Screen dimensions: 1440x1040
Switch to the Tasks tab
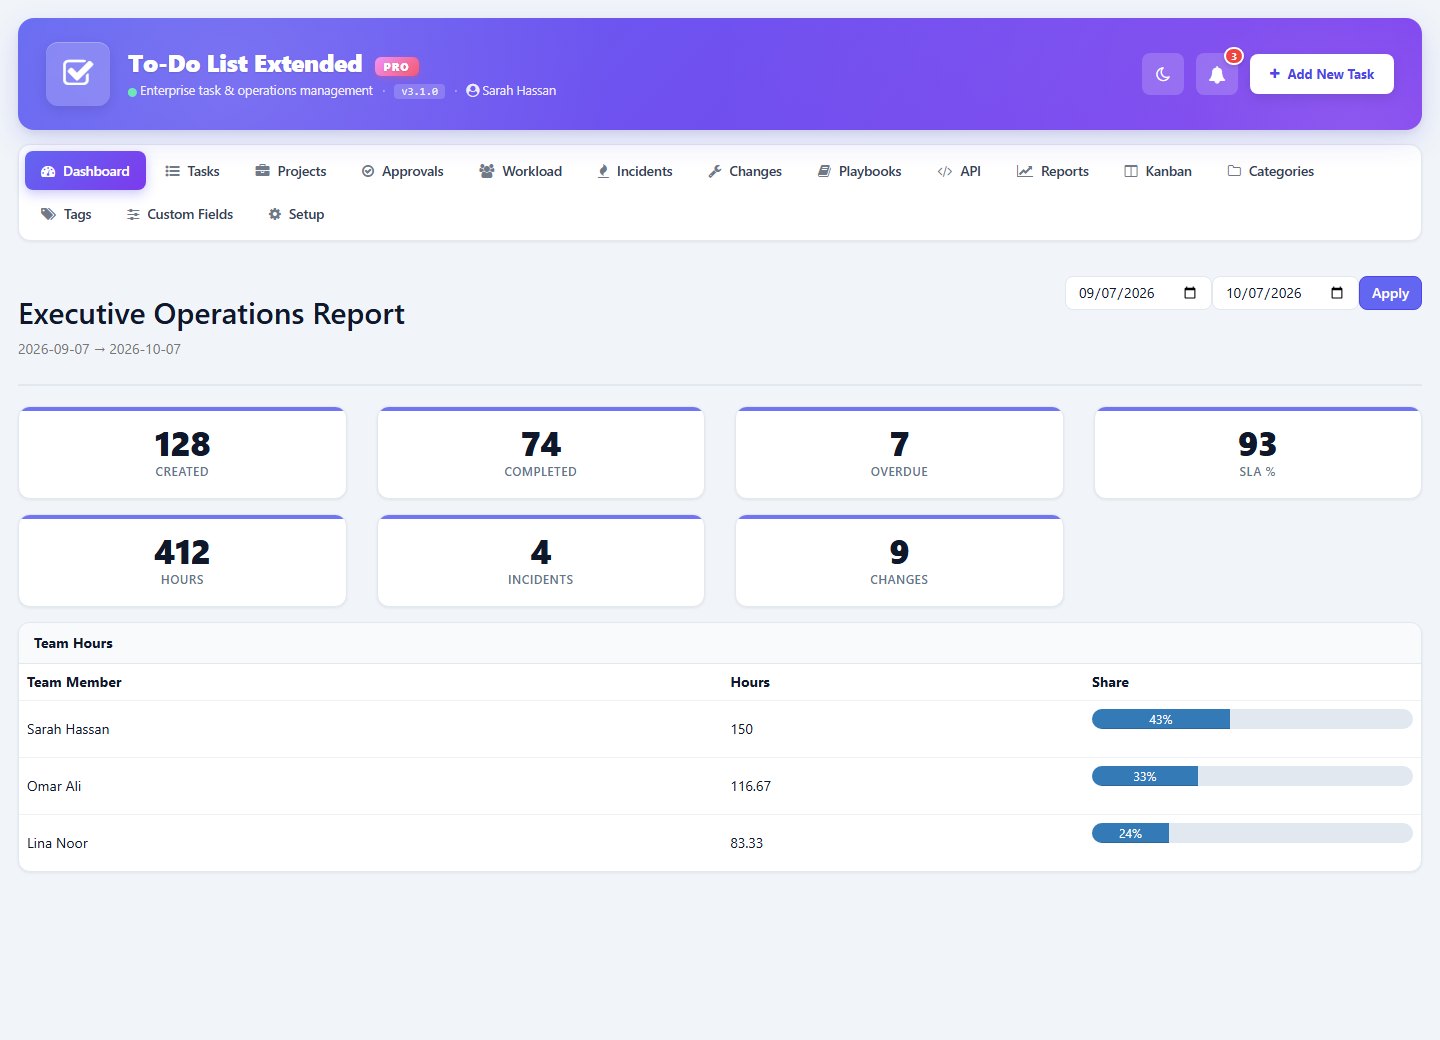192,171
